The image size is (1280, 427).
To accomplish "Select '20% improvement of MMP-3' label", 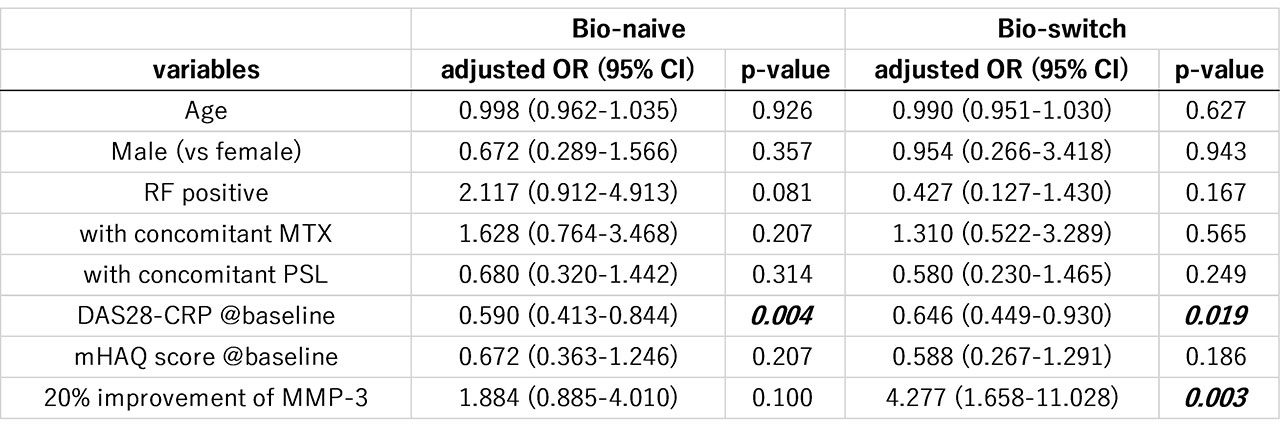I will pos(206,398).
